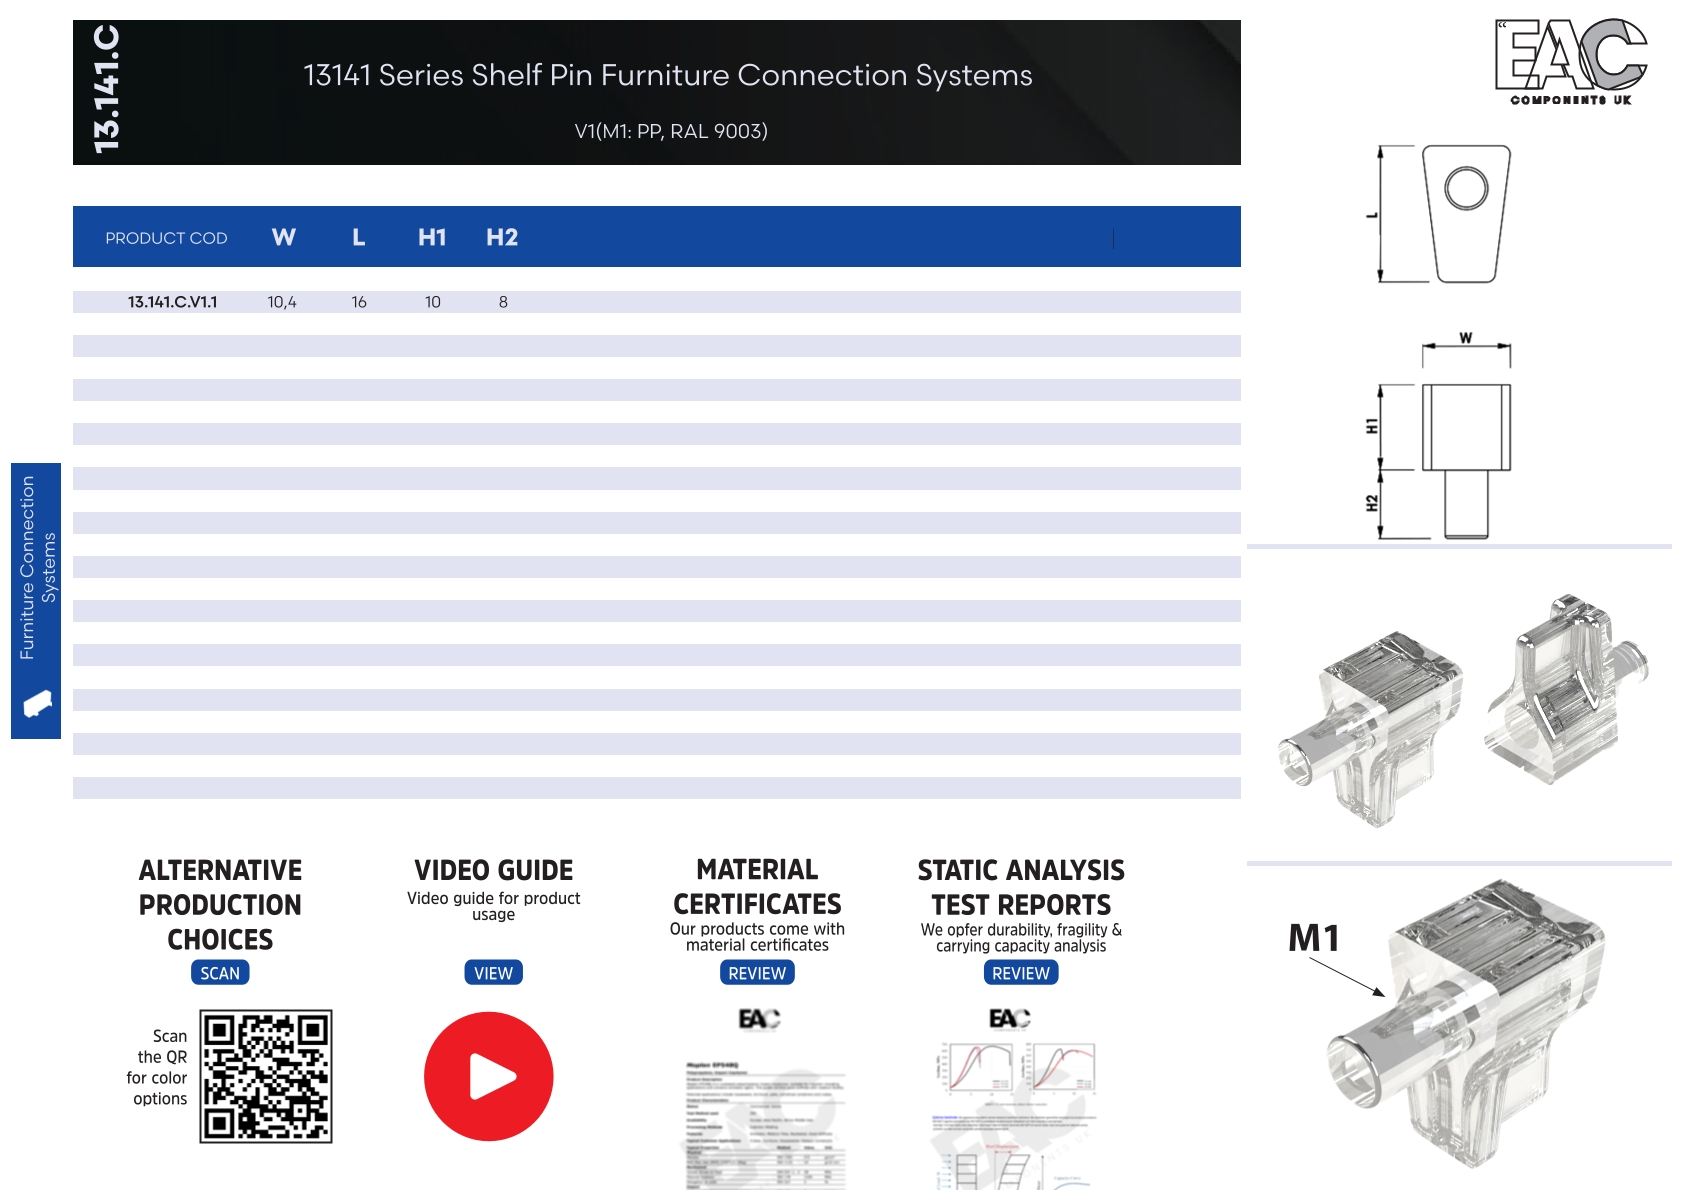
Task: Click the EAC Components UK logo
Action: pyautogui.click(x=1571, y=62)
